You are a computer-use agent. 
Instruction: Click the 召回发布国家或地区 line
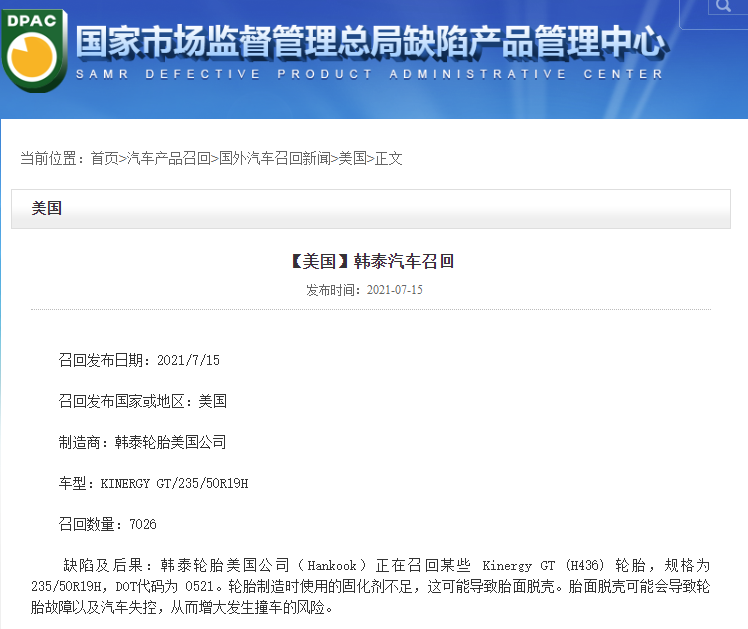coord(143,401)
